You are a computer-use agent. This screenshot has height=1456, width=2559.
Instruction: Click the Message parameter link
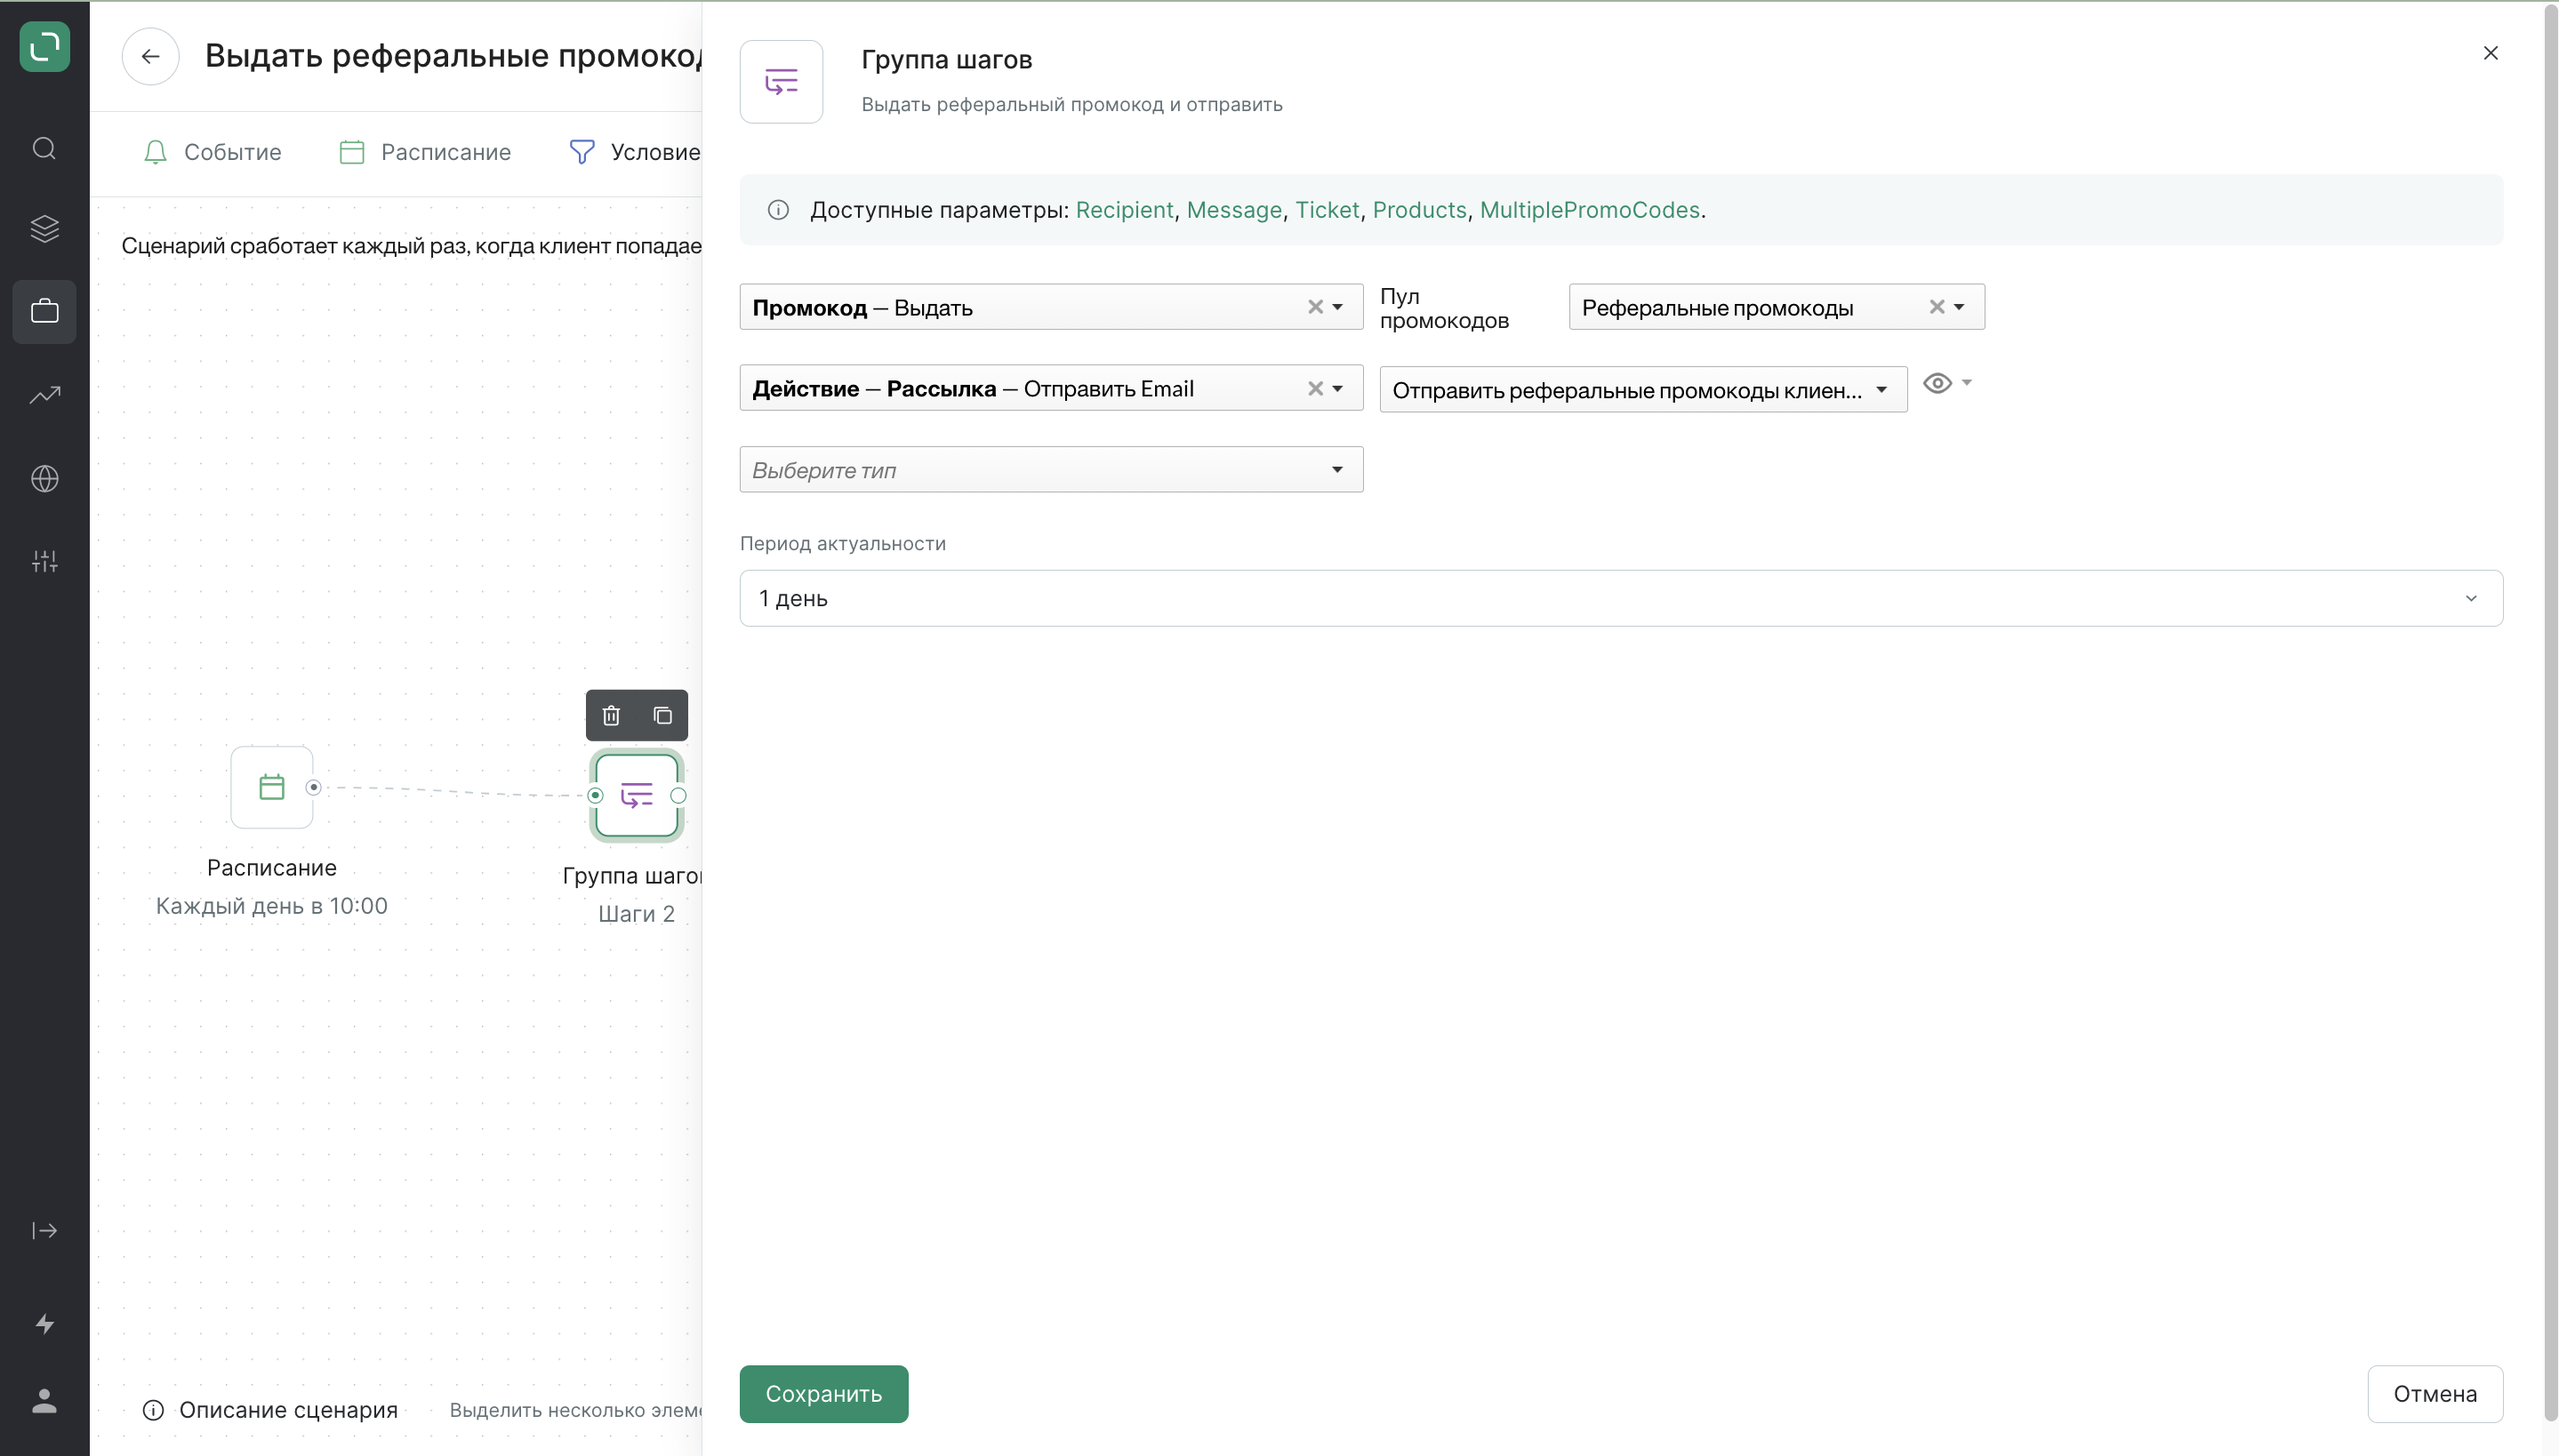coord(1233,210)
